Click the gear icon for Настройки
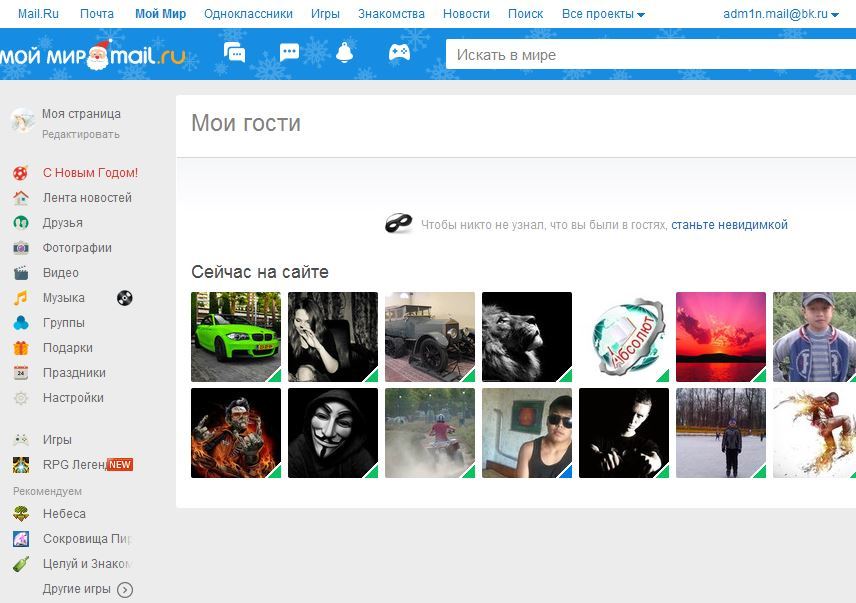 (21, 398)
